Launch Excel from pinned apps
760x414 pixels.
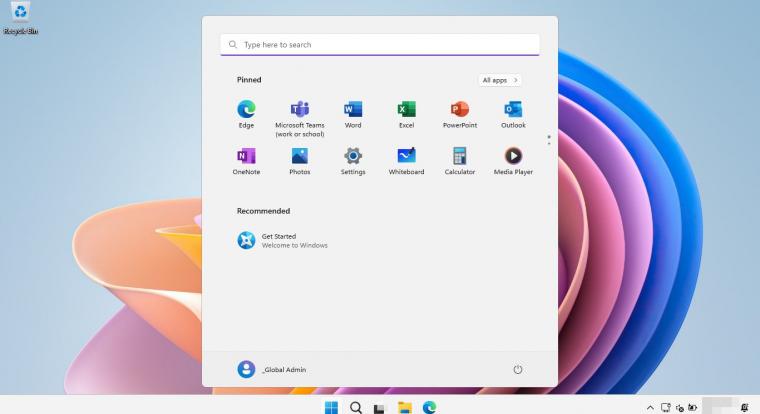click(406, 114)
